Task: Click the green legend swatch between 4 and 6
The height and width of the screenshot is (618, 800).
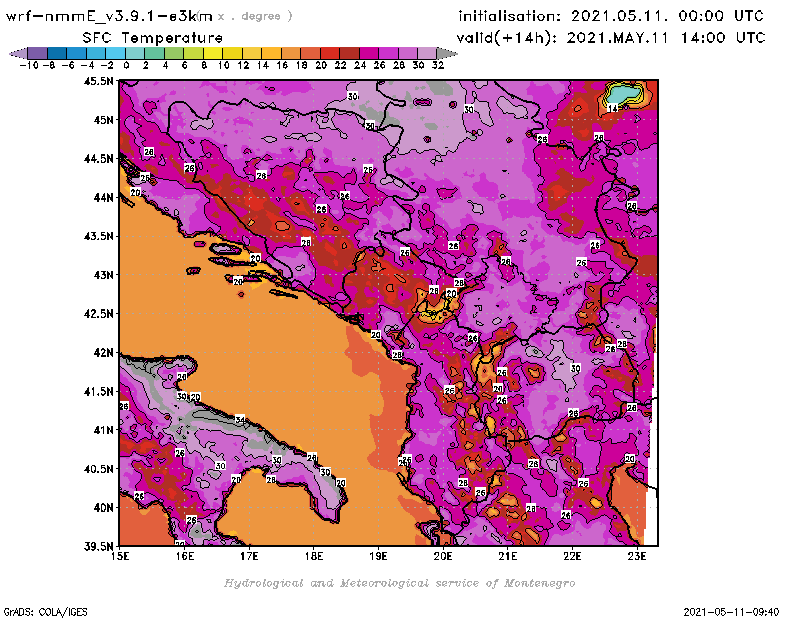Action: [x=174, y=54]
